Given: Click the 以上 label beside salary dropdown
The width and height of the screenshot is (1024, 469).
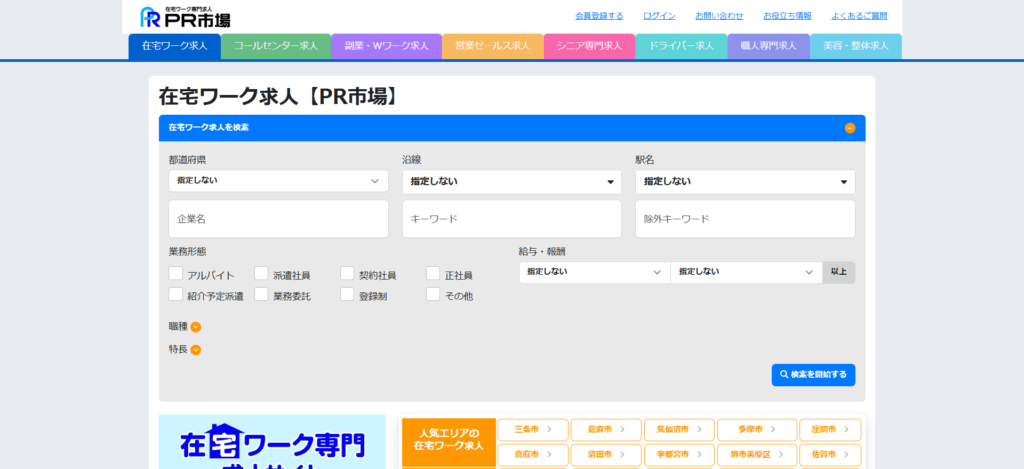Looking at the screenshot, I should (839, 272).
